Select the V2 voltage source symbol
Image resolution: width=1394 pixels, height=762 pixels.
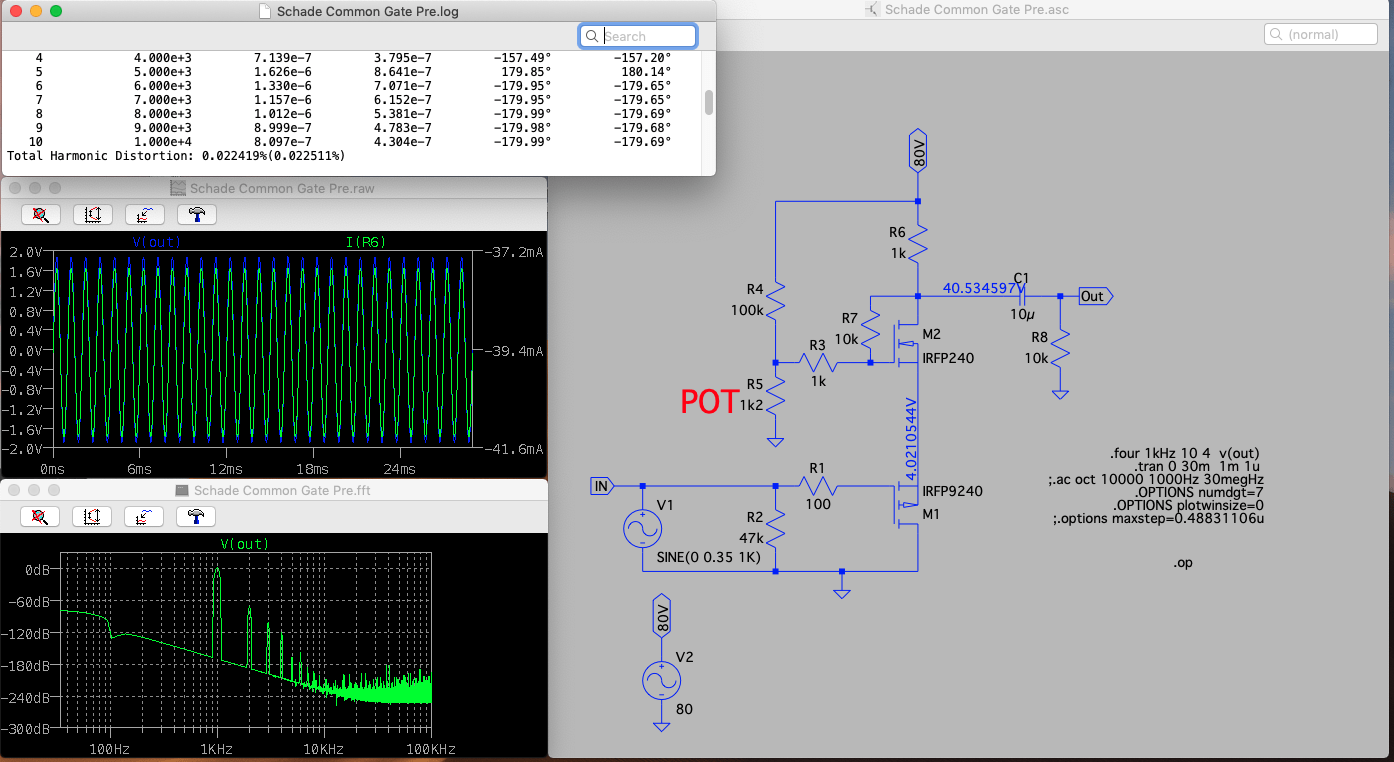coord(660,681)
